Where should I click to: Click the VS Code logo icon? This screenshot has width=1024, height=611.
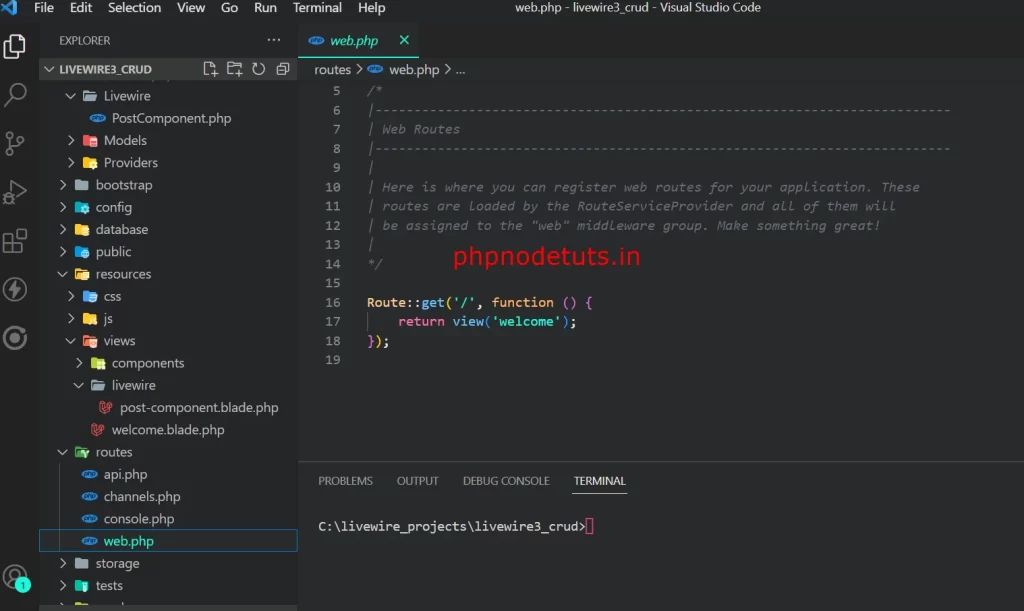[10, 8]
